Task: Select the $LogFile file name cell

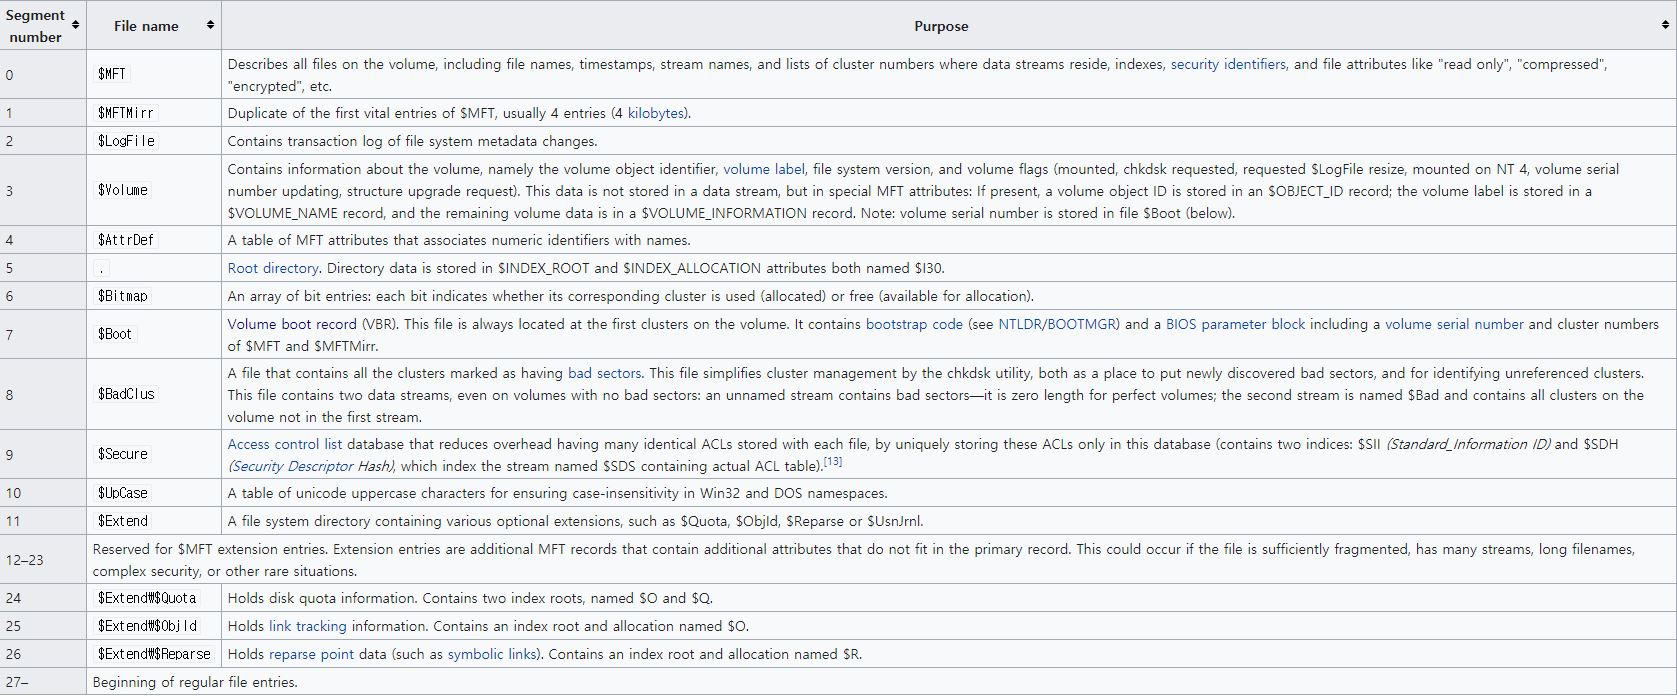Action: pos(153,141)
